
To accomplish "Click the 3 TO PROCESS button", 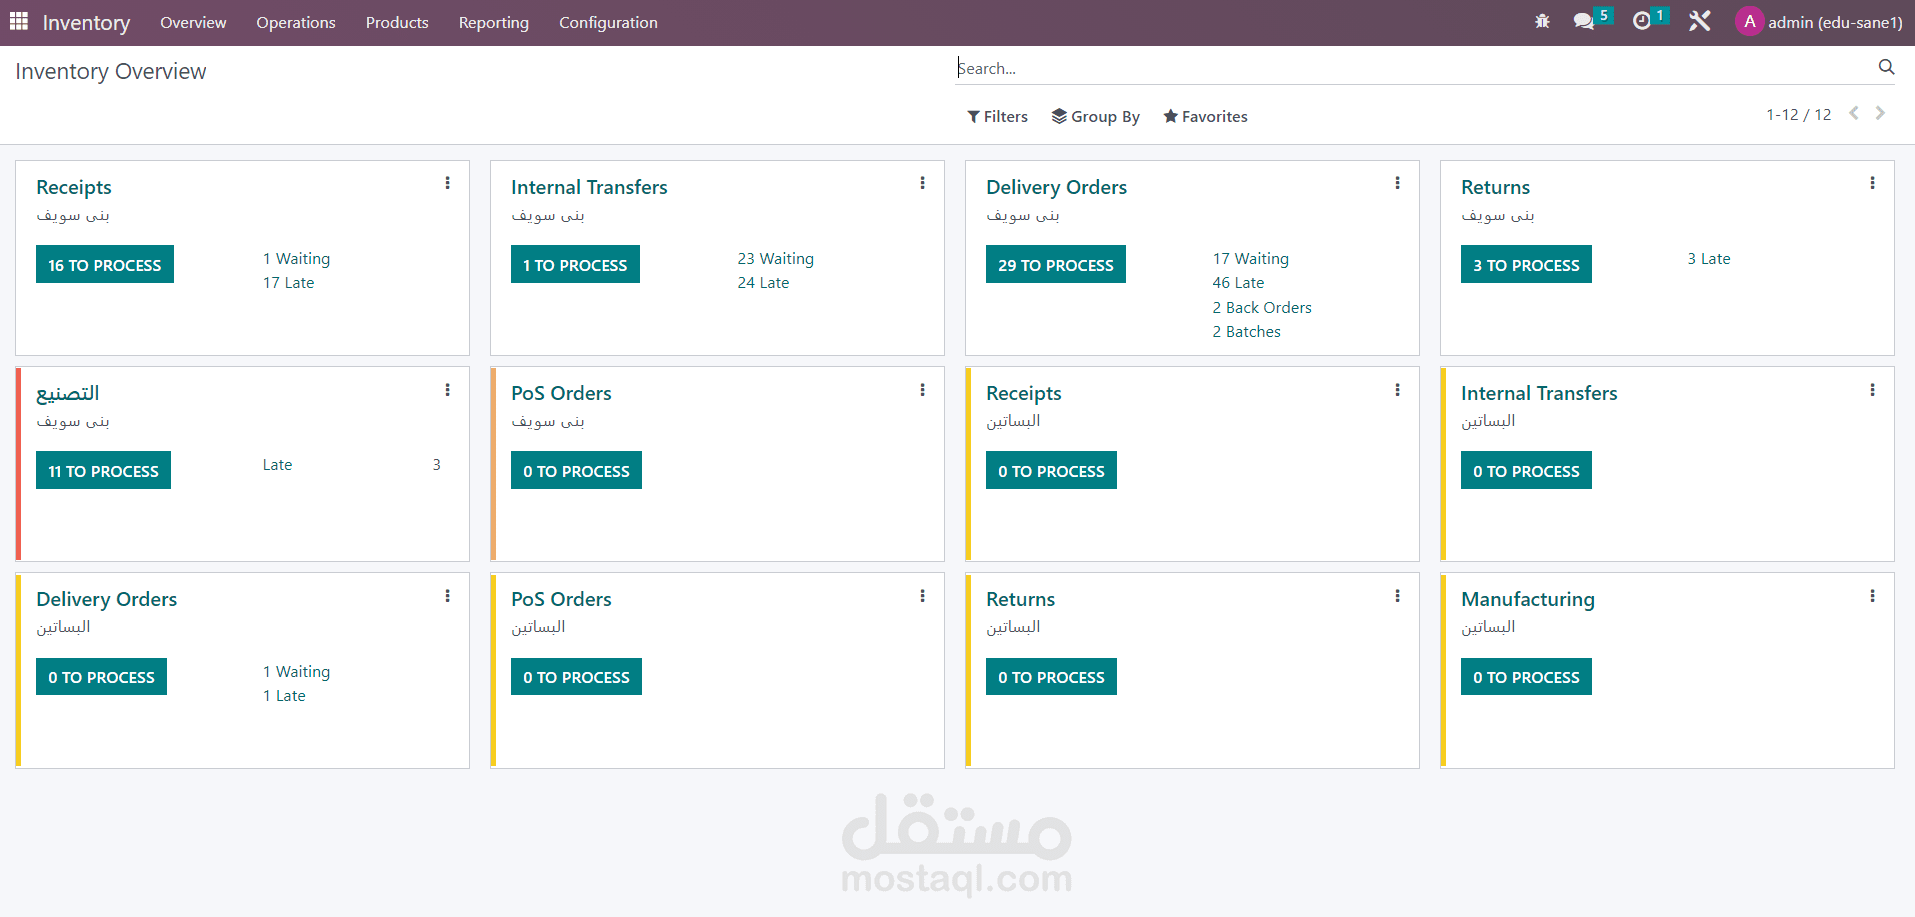I will (1526, 264).
